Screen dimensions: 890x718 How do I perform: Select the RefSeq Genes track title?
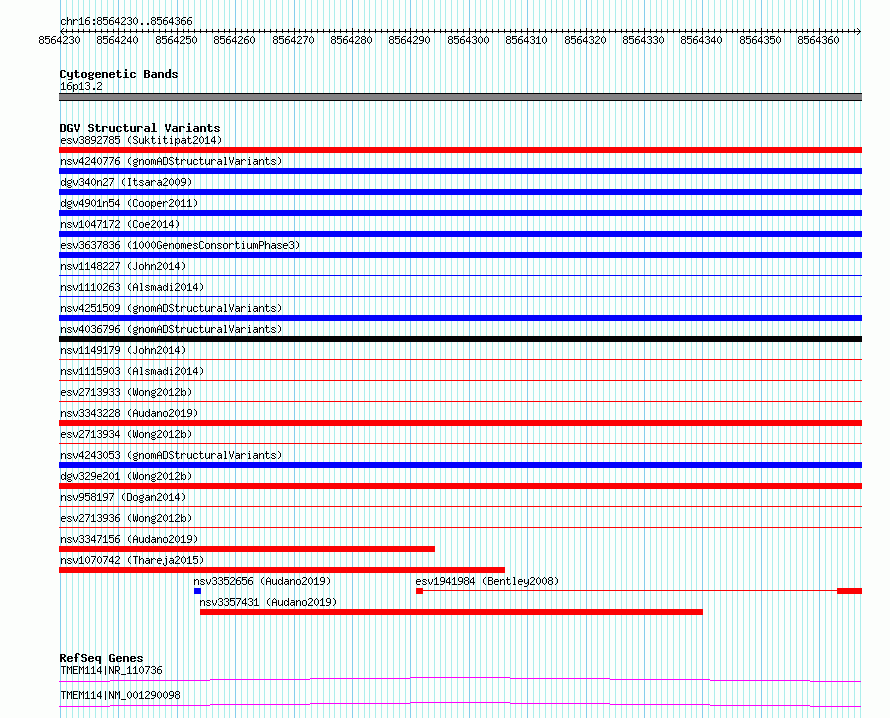[x=102, y=658]
